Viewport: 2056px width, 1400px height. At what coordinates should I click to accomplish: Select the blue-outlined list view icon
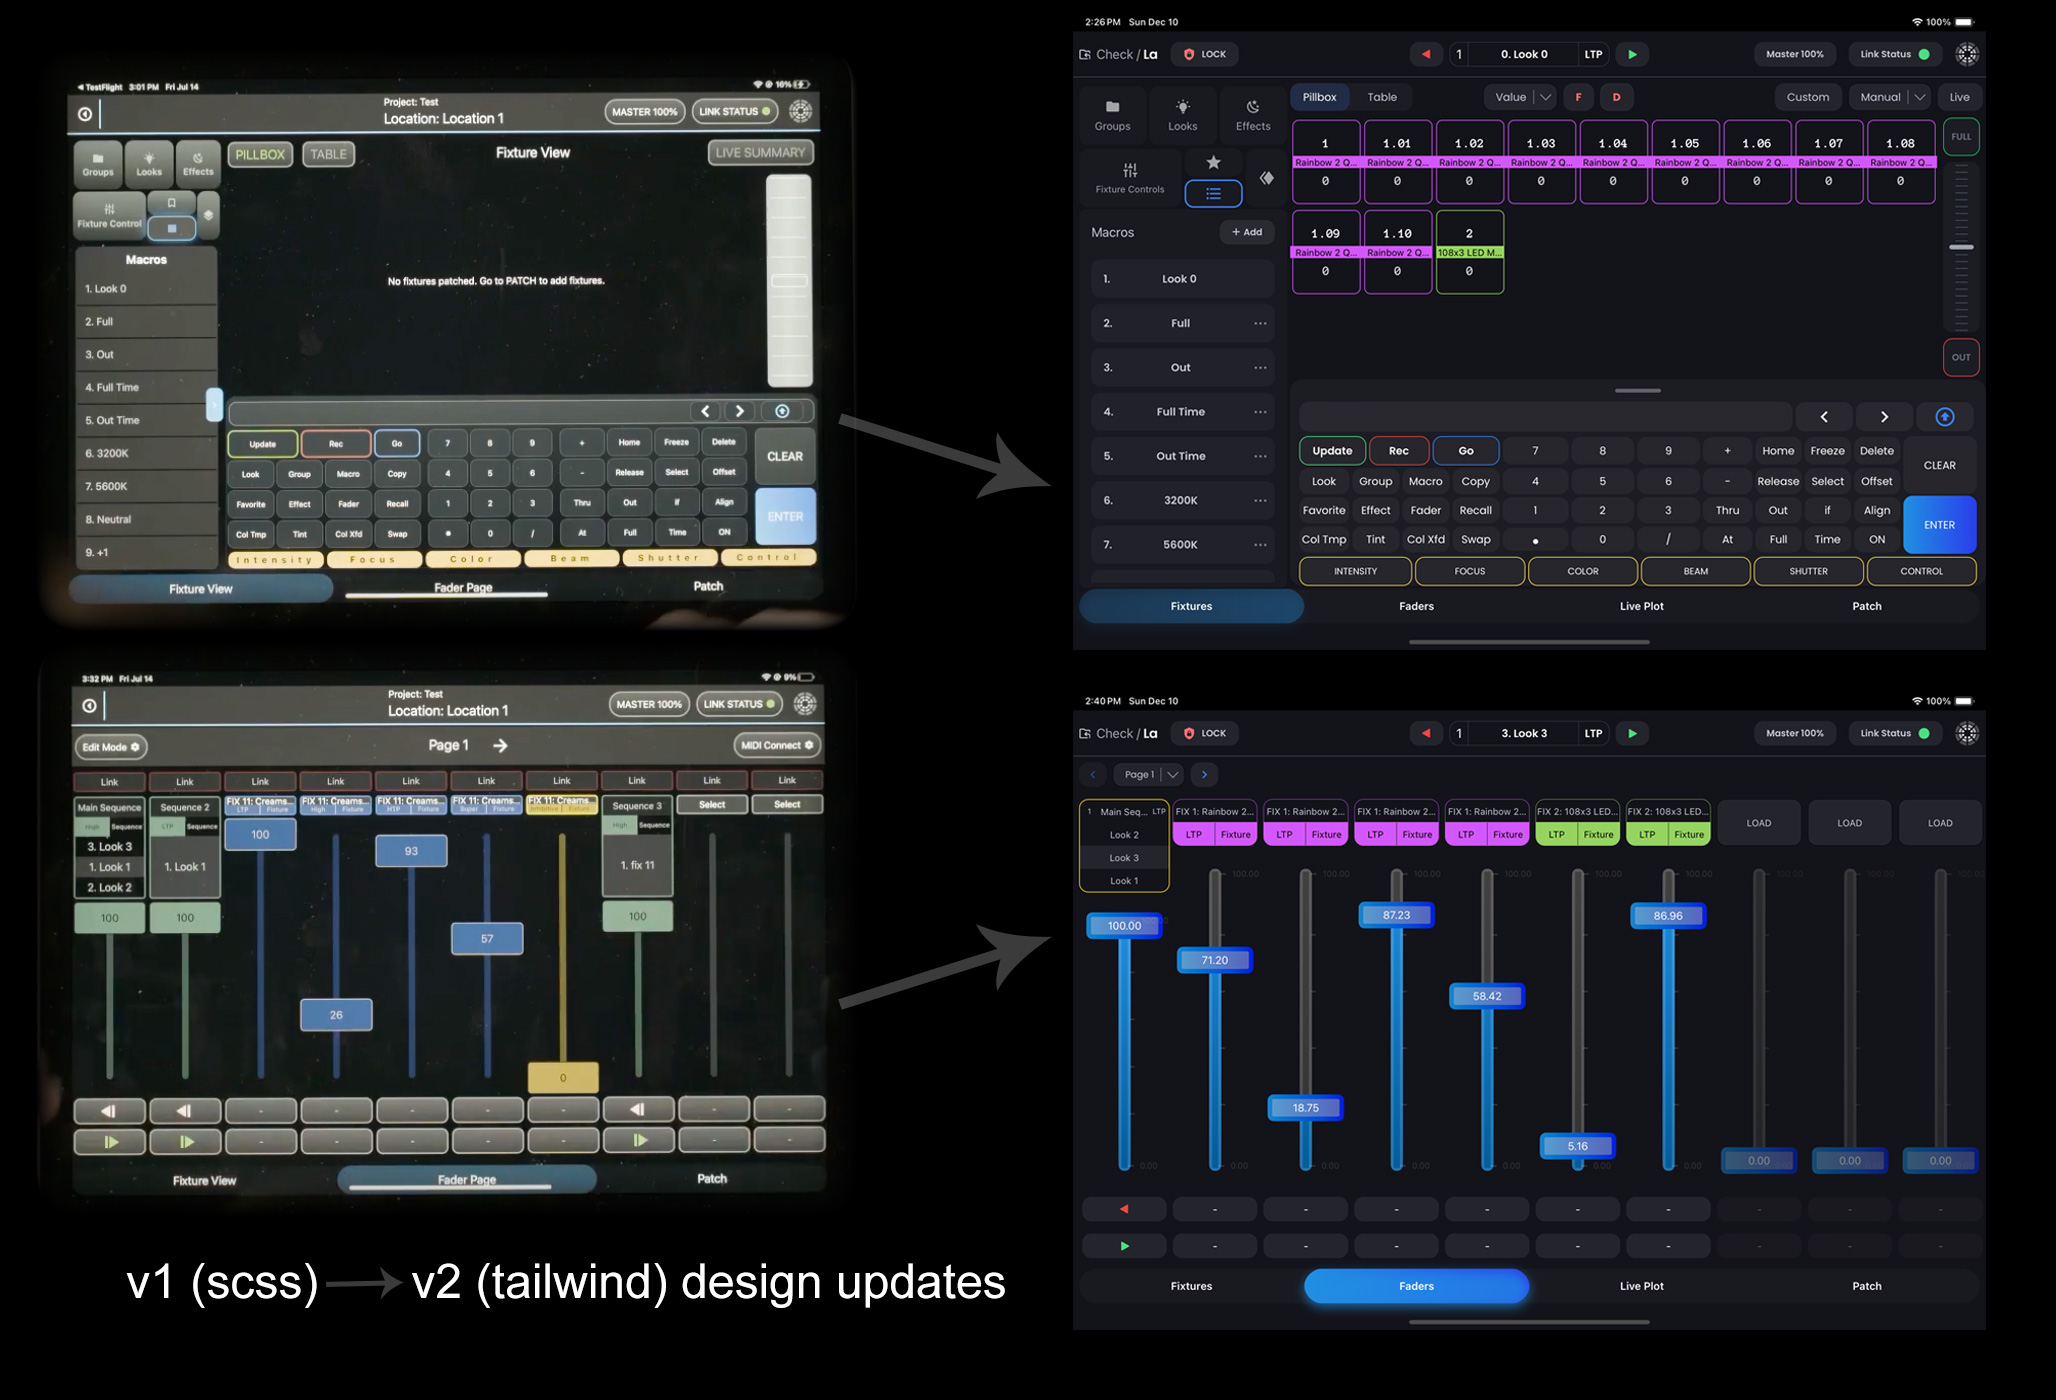1213,194
